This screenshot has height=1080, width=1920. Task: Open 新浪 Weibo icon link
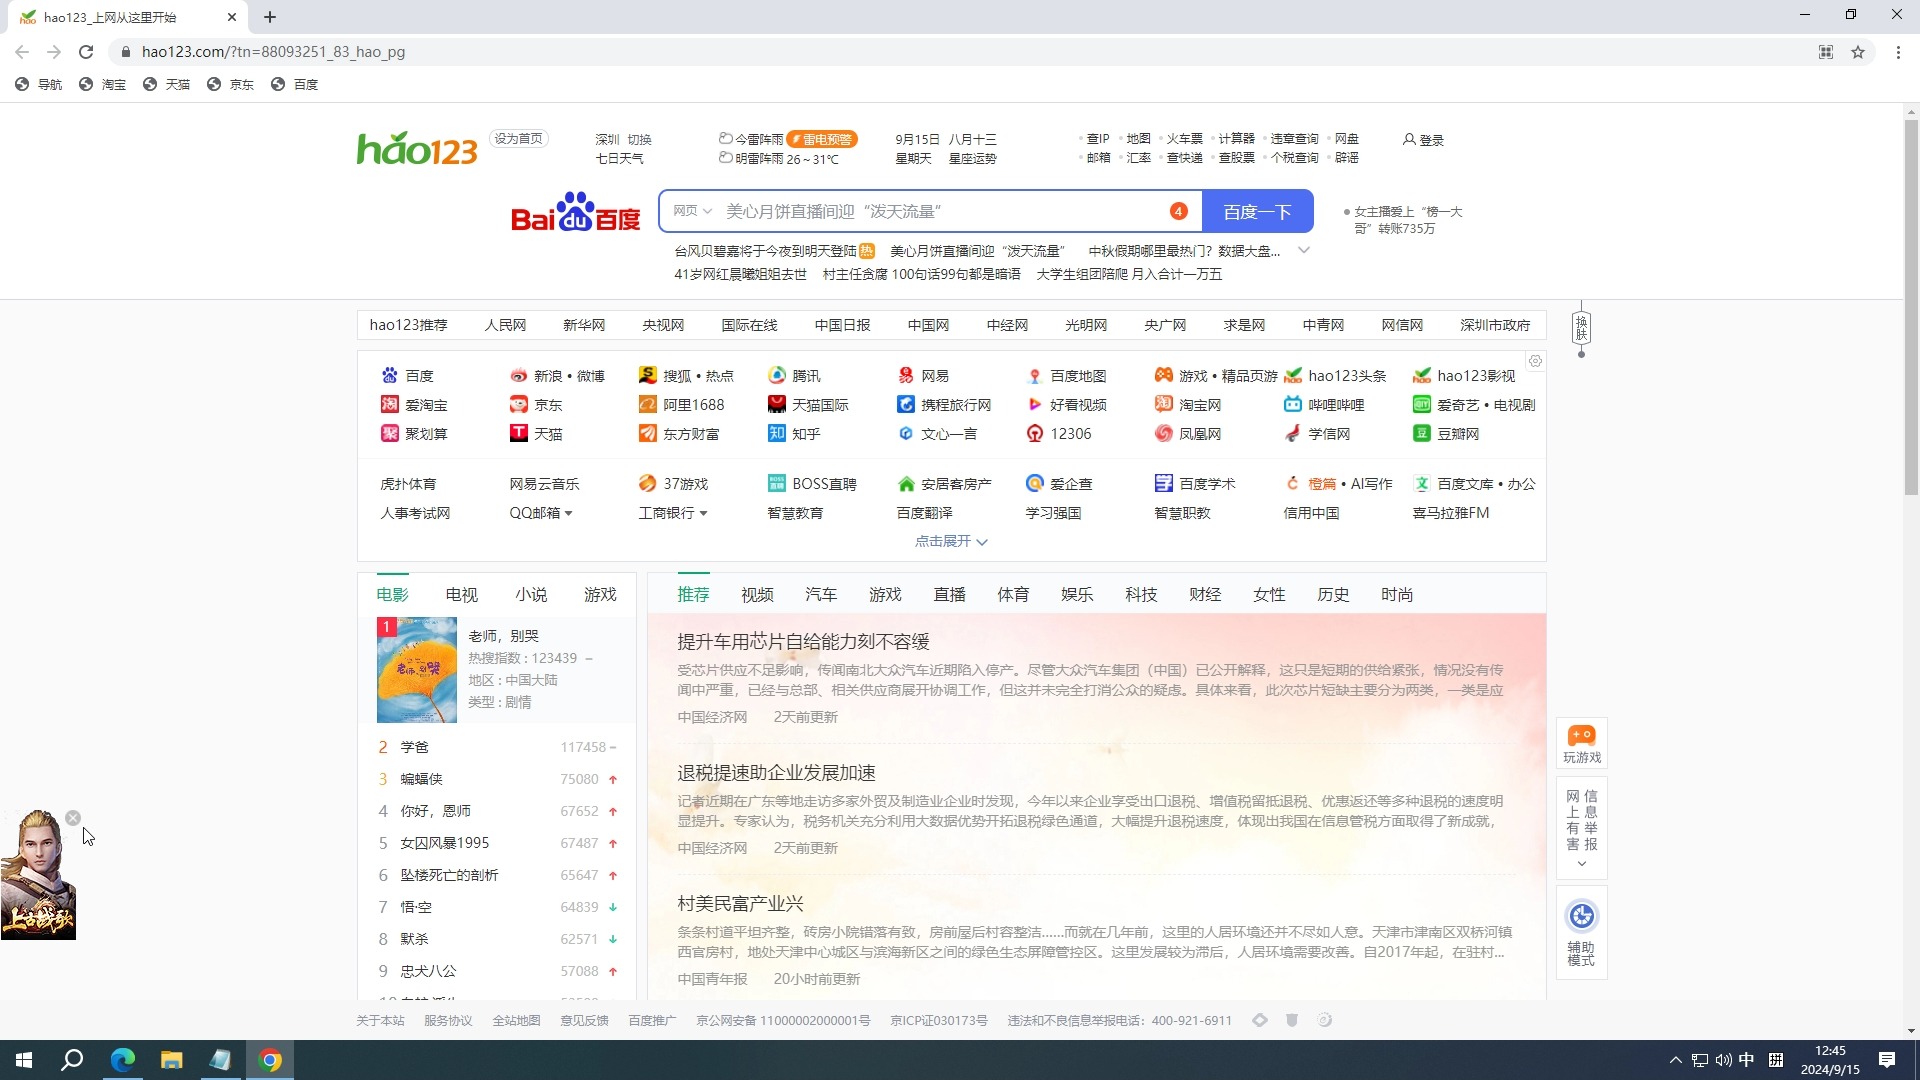tap(518, 375)
